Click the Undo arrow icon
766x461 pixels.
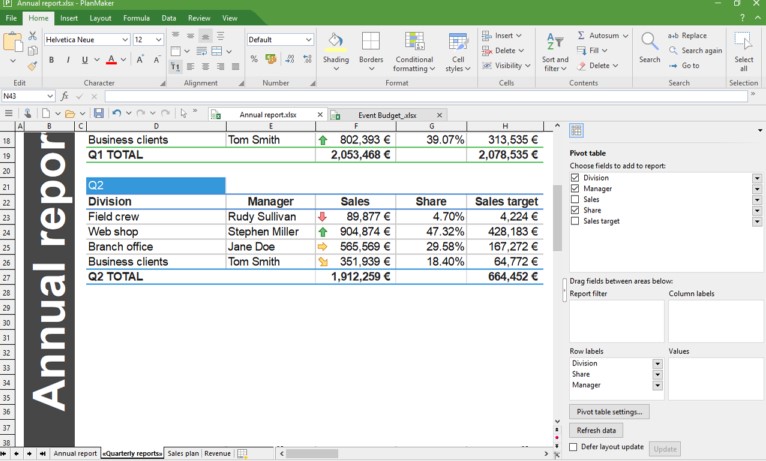pyautogui.click(x=116, y=114)
